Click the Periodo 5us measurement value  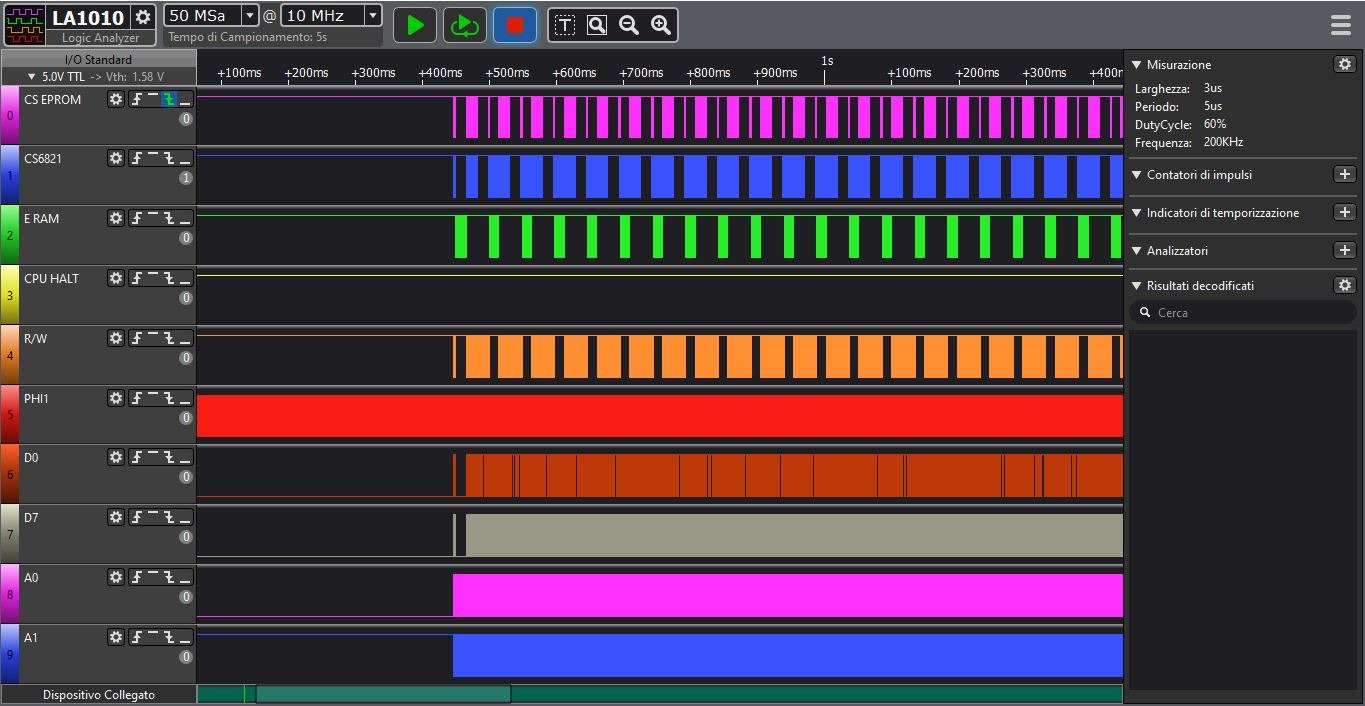tap(1213, 106)
